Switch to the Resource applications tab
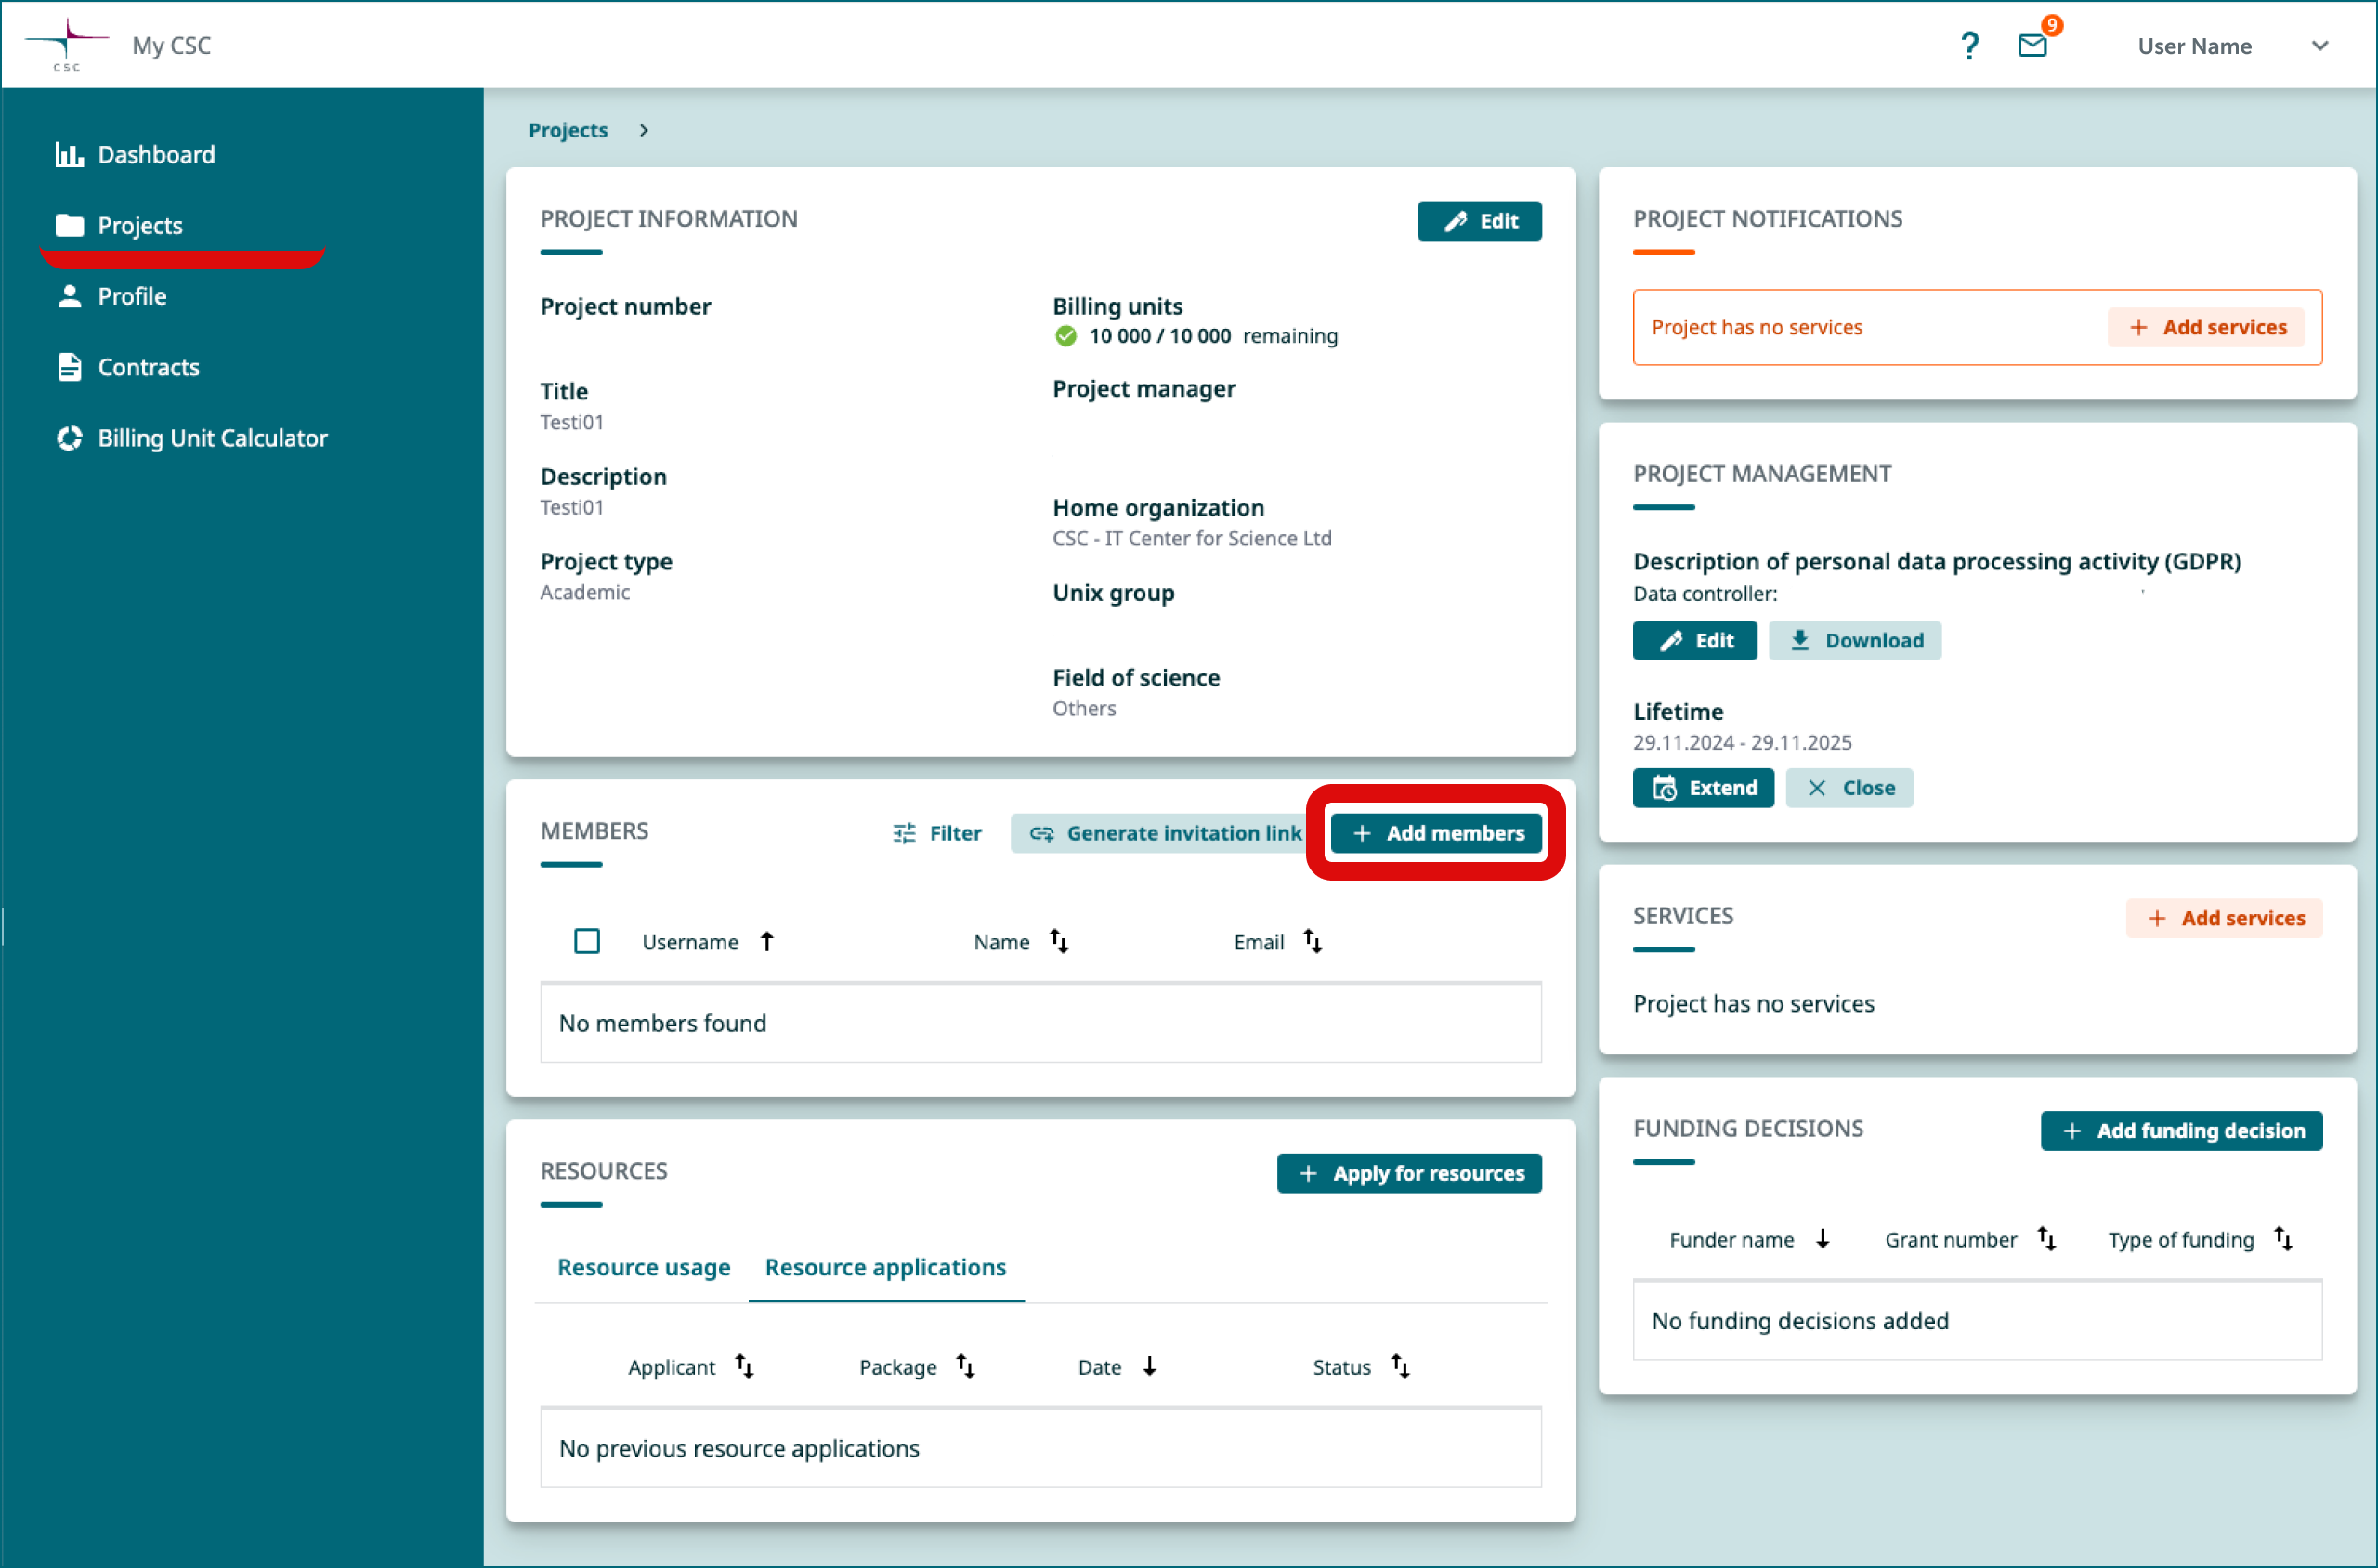The width and height of the screenshot is (2378, 1568). coord(885,1265)
